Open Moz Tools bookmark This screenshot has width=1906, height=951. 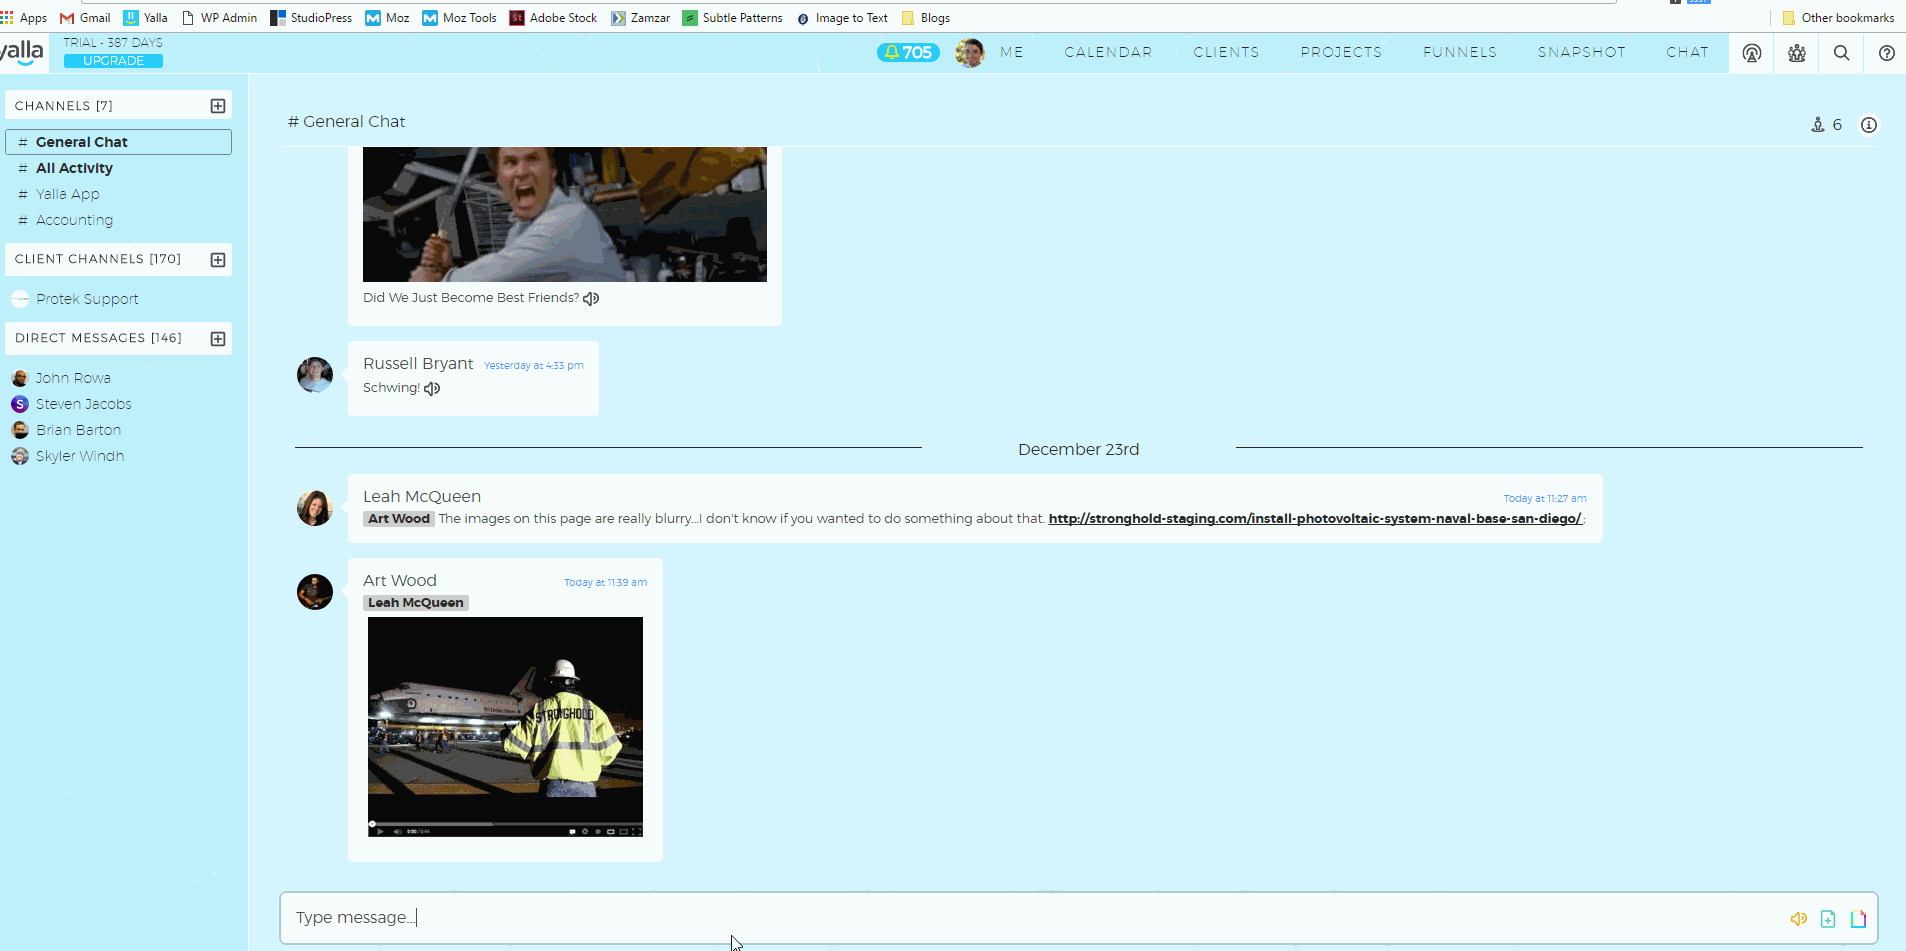coord(459,18)
